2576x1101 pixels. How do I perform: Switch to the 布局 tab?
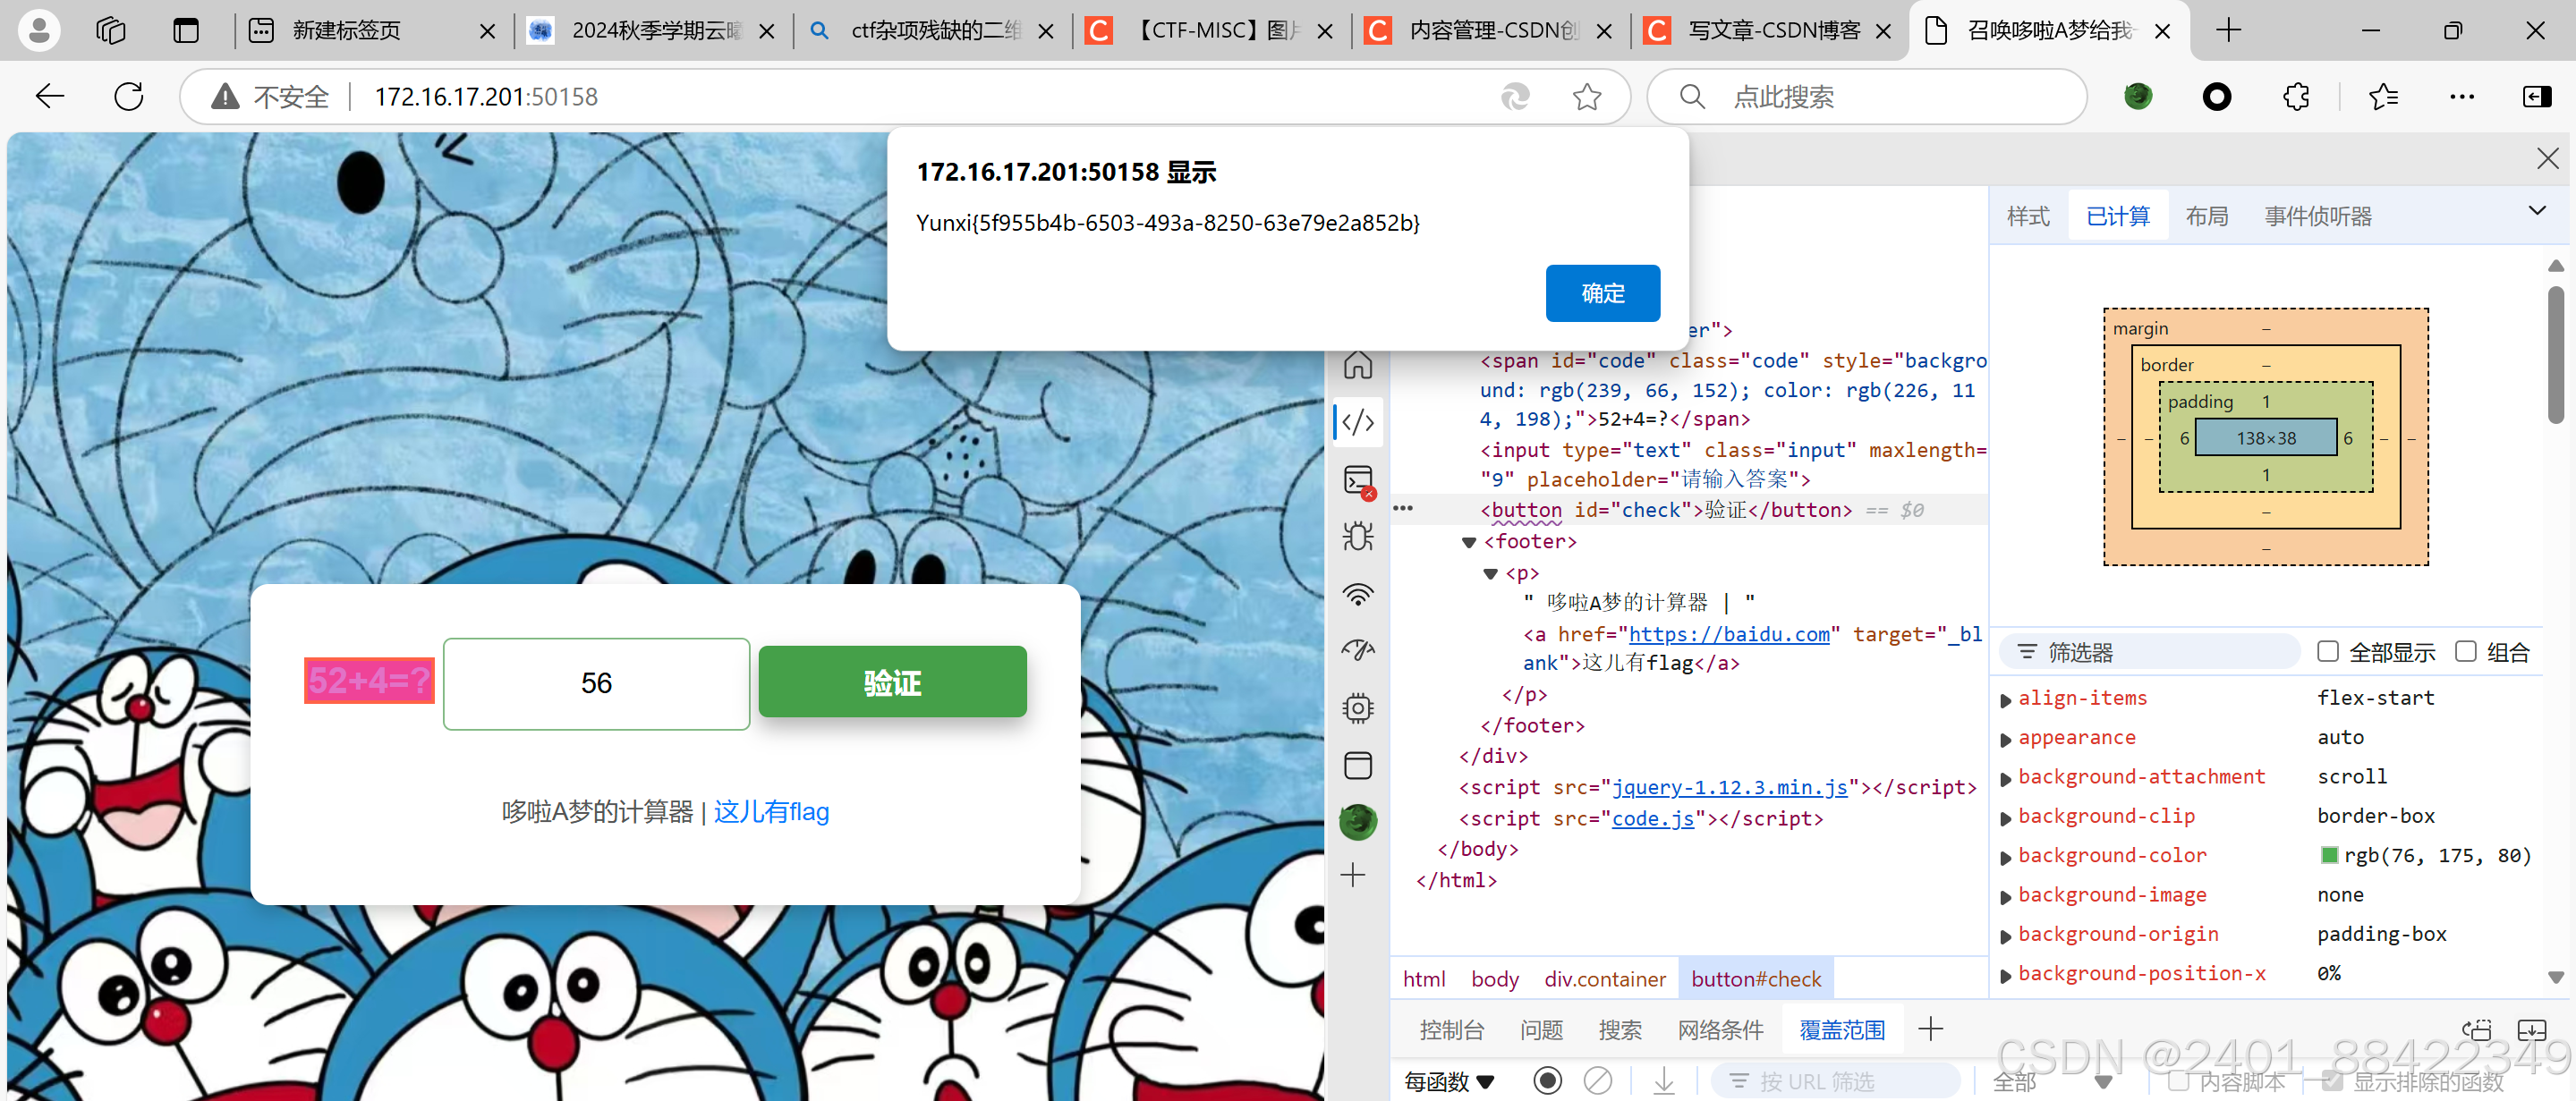[x=2206, y=216]
